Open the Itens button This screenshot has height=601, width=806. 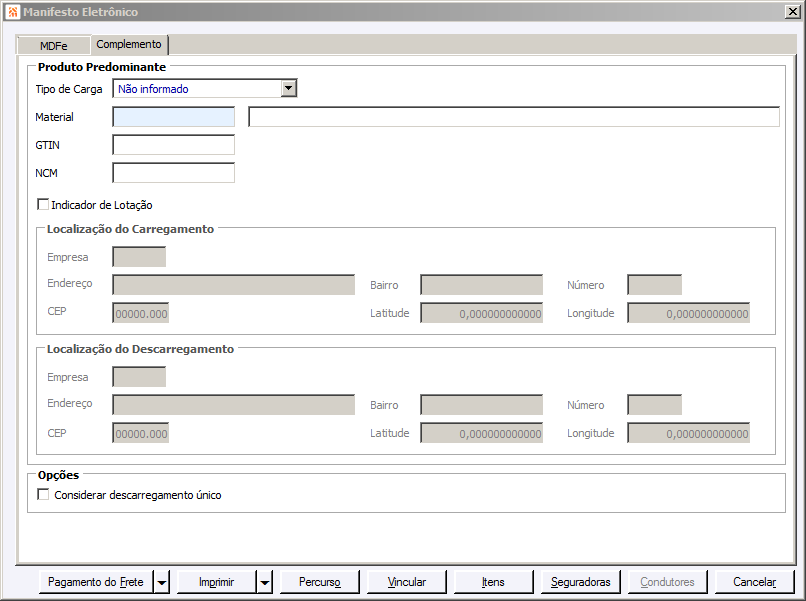tap(493, 582)
